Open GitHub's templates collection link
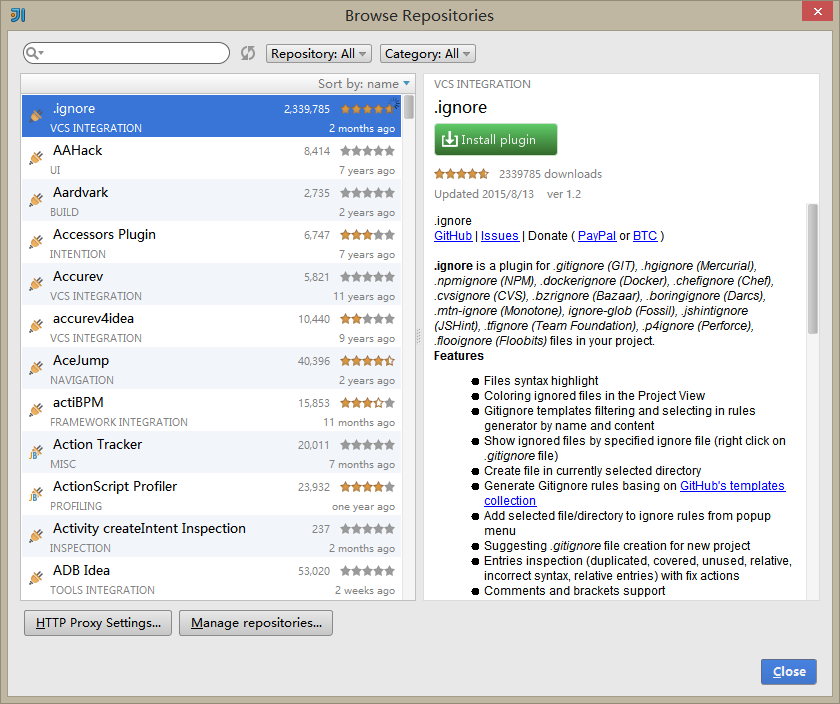Image resolution: width=840 pixels, height=704 pixels. [x=732, y=485]
